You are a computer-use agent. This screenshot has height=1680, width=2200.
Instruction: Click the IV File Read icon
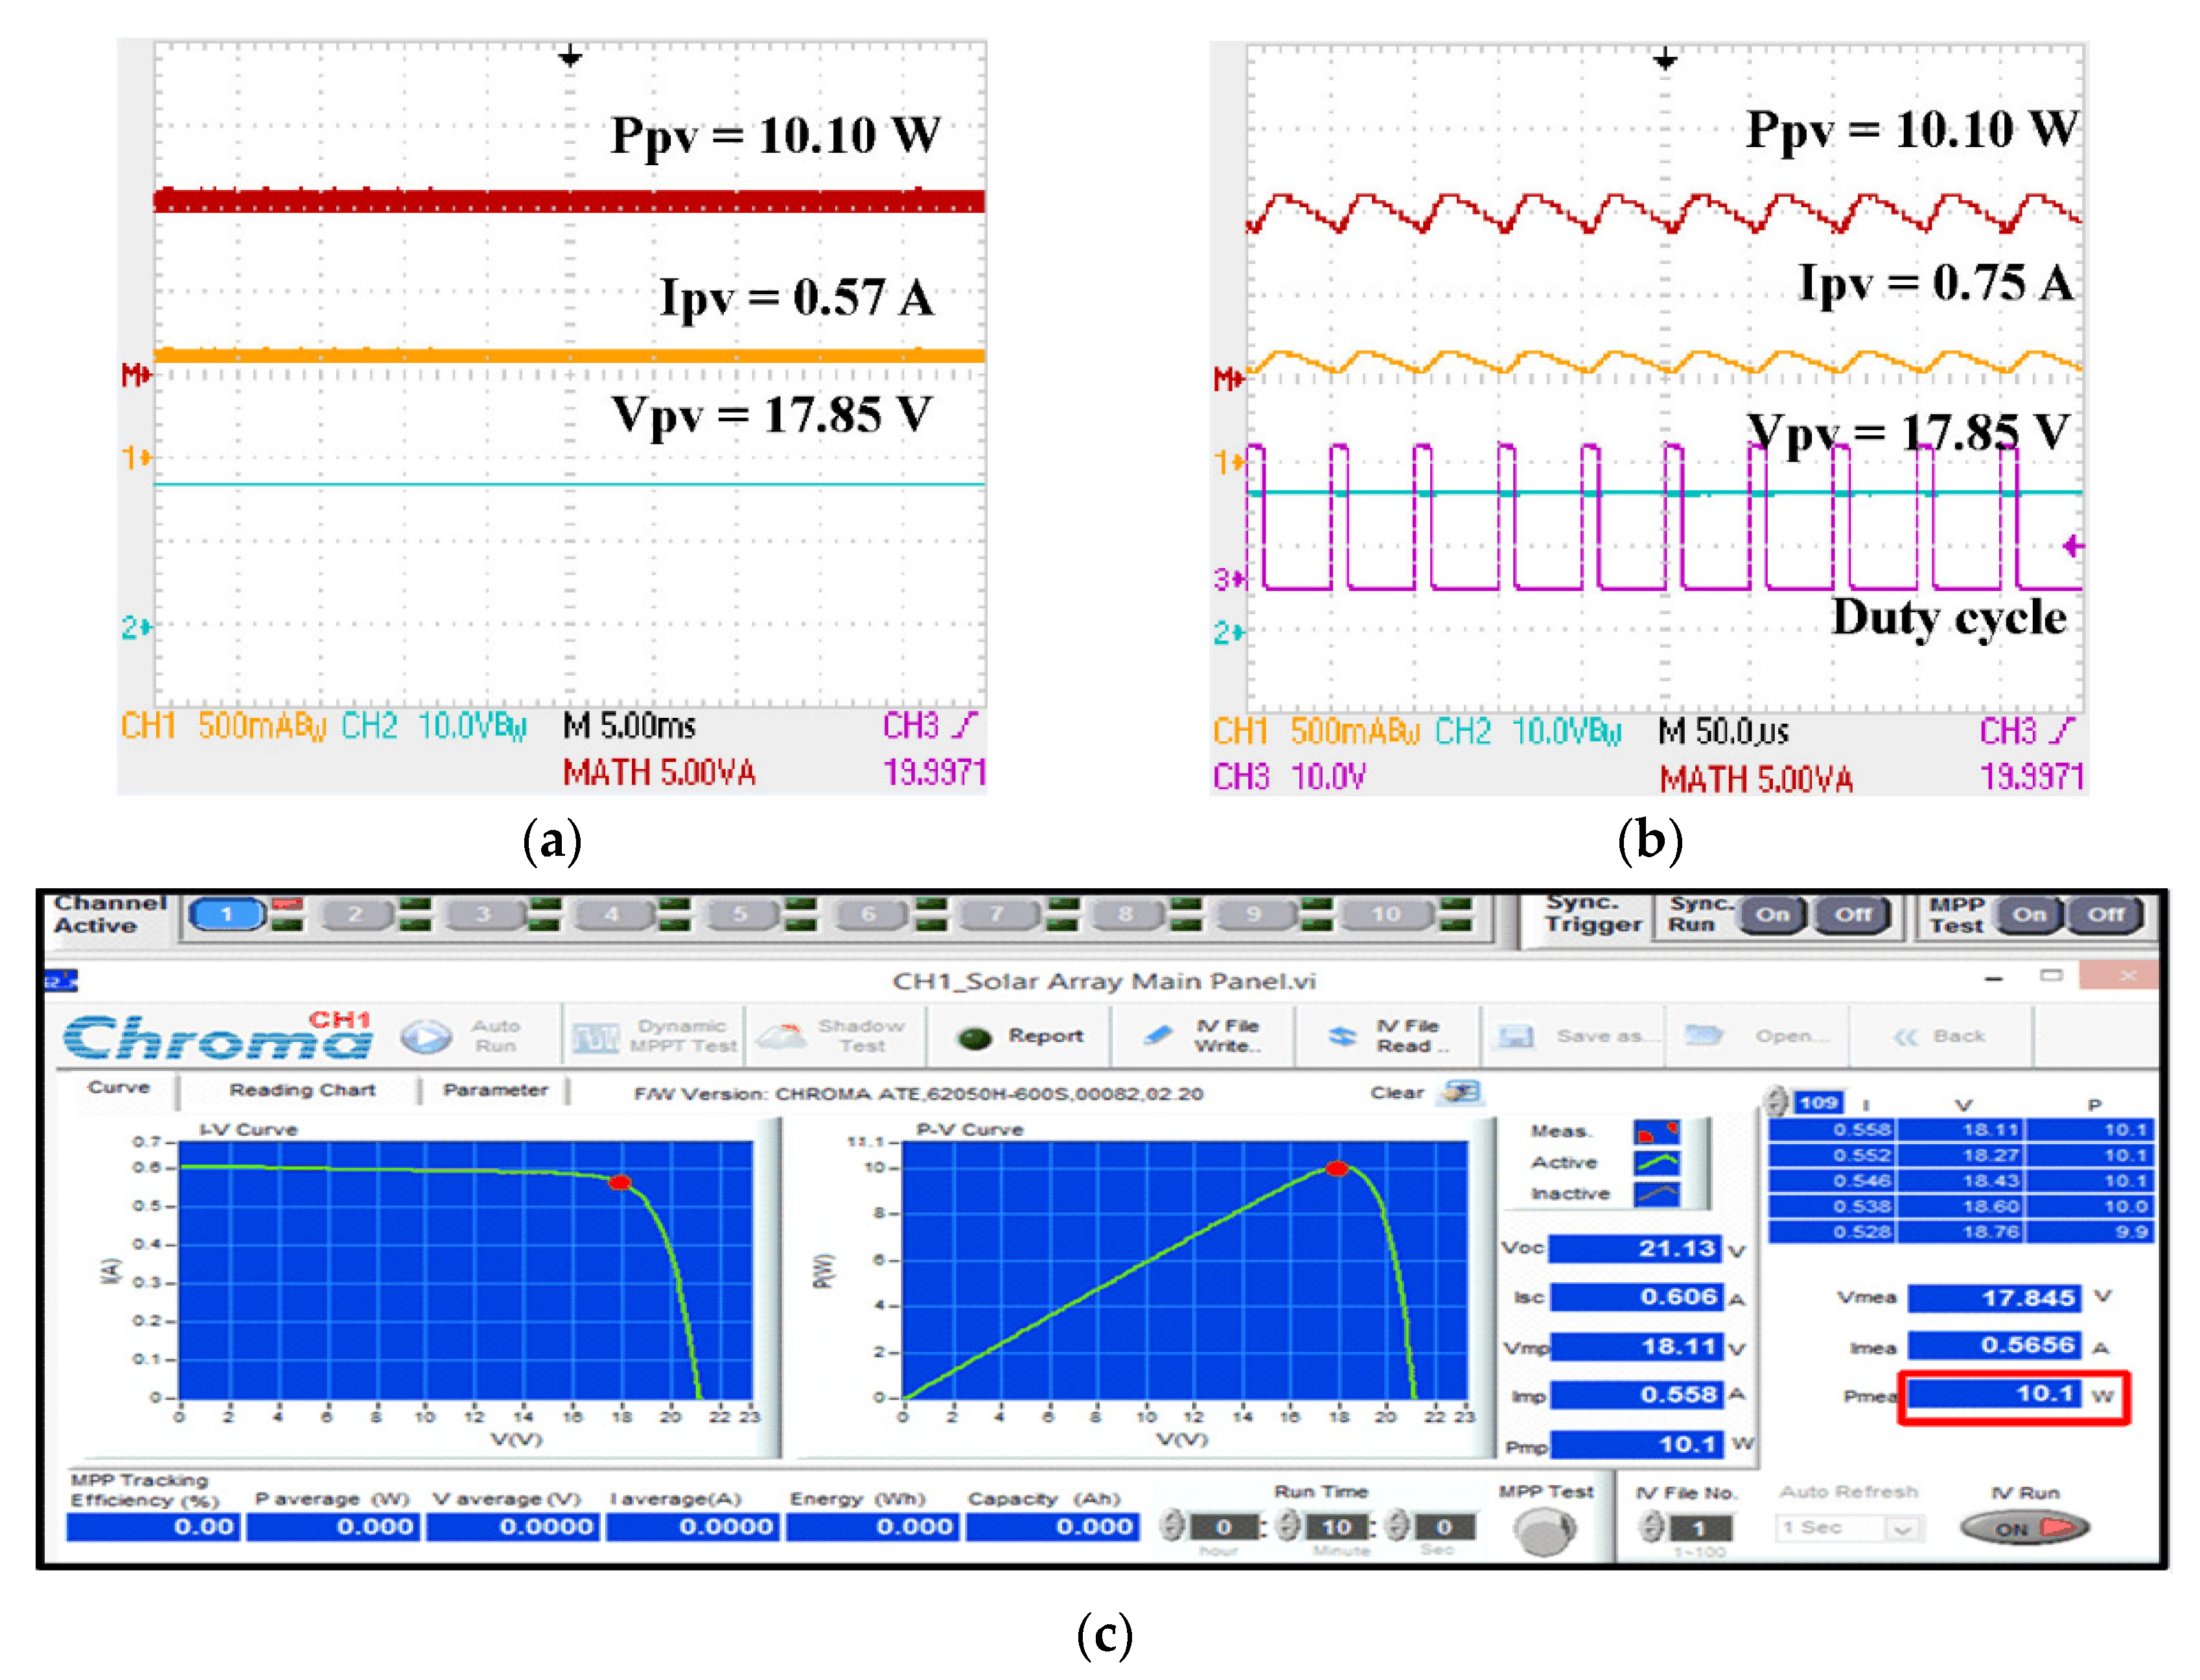pyautogui.click(x=1342, y=1036)
